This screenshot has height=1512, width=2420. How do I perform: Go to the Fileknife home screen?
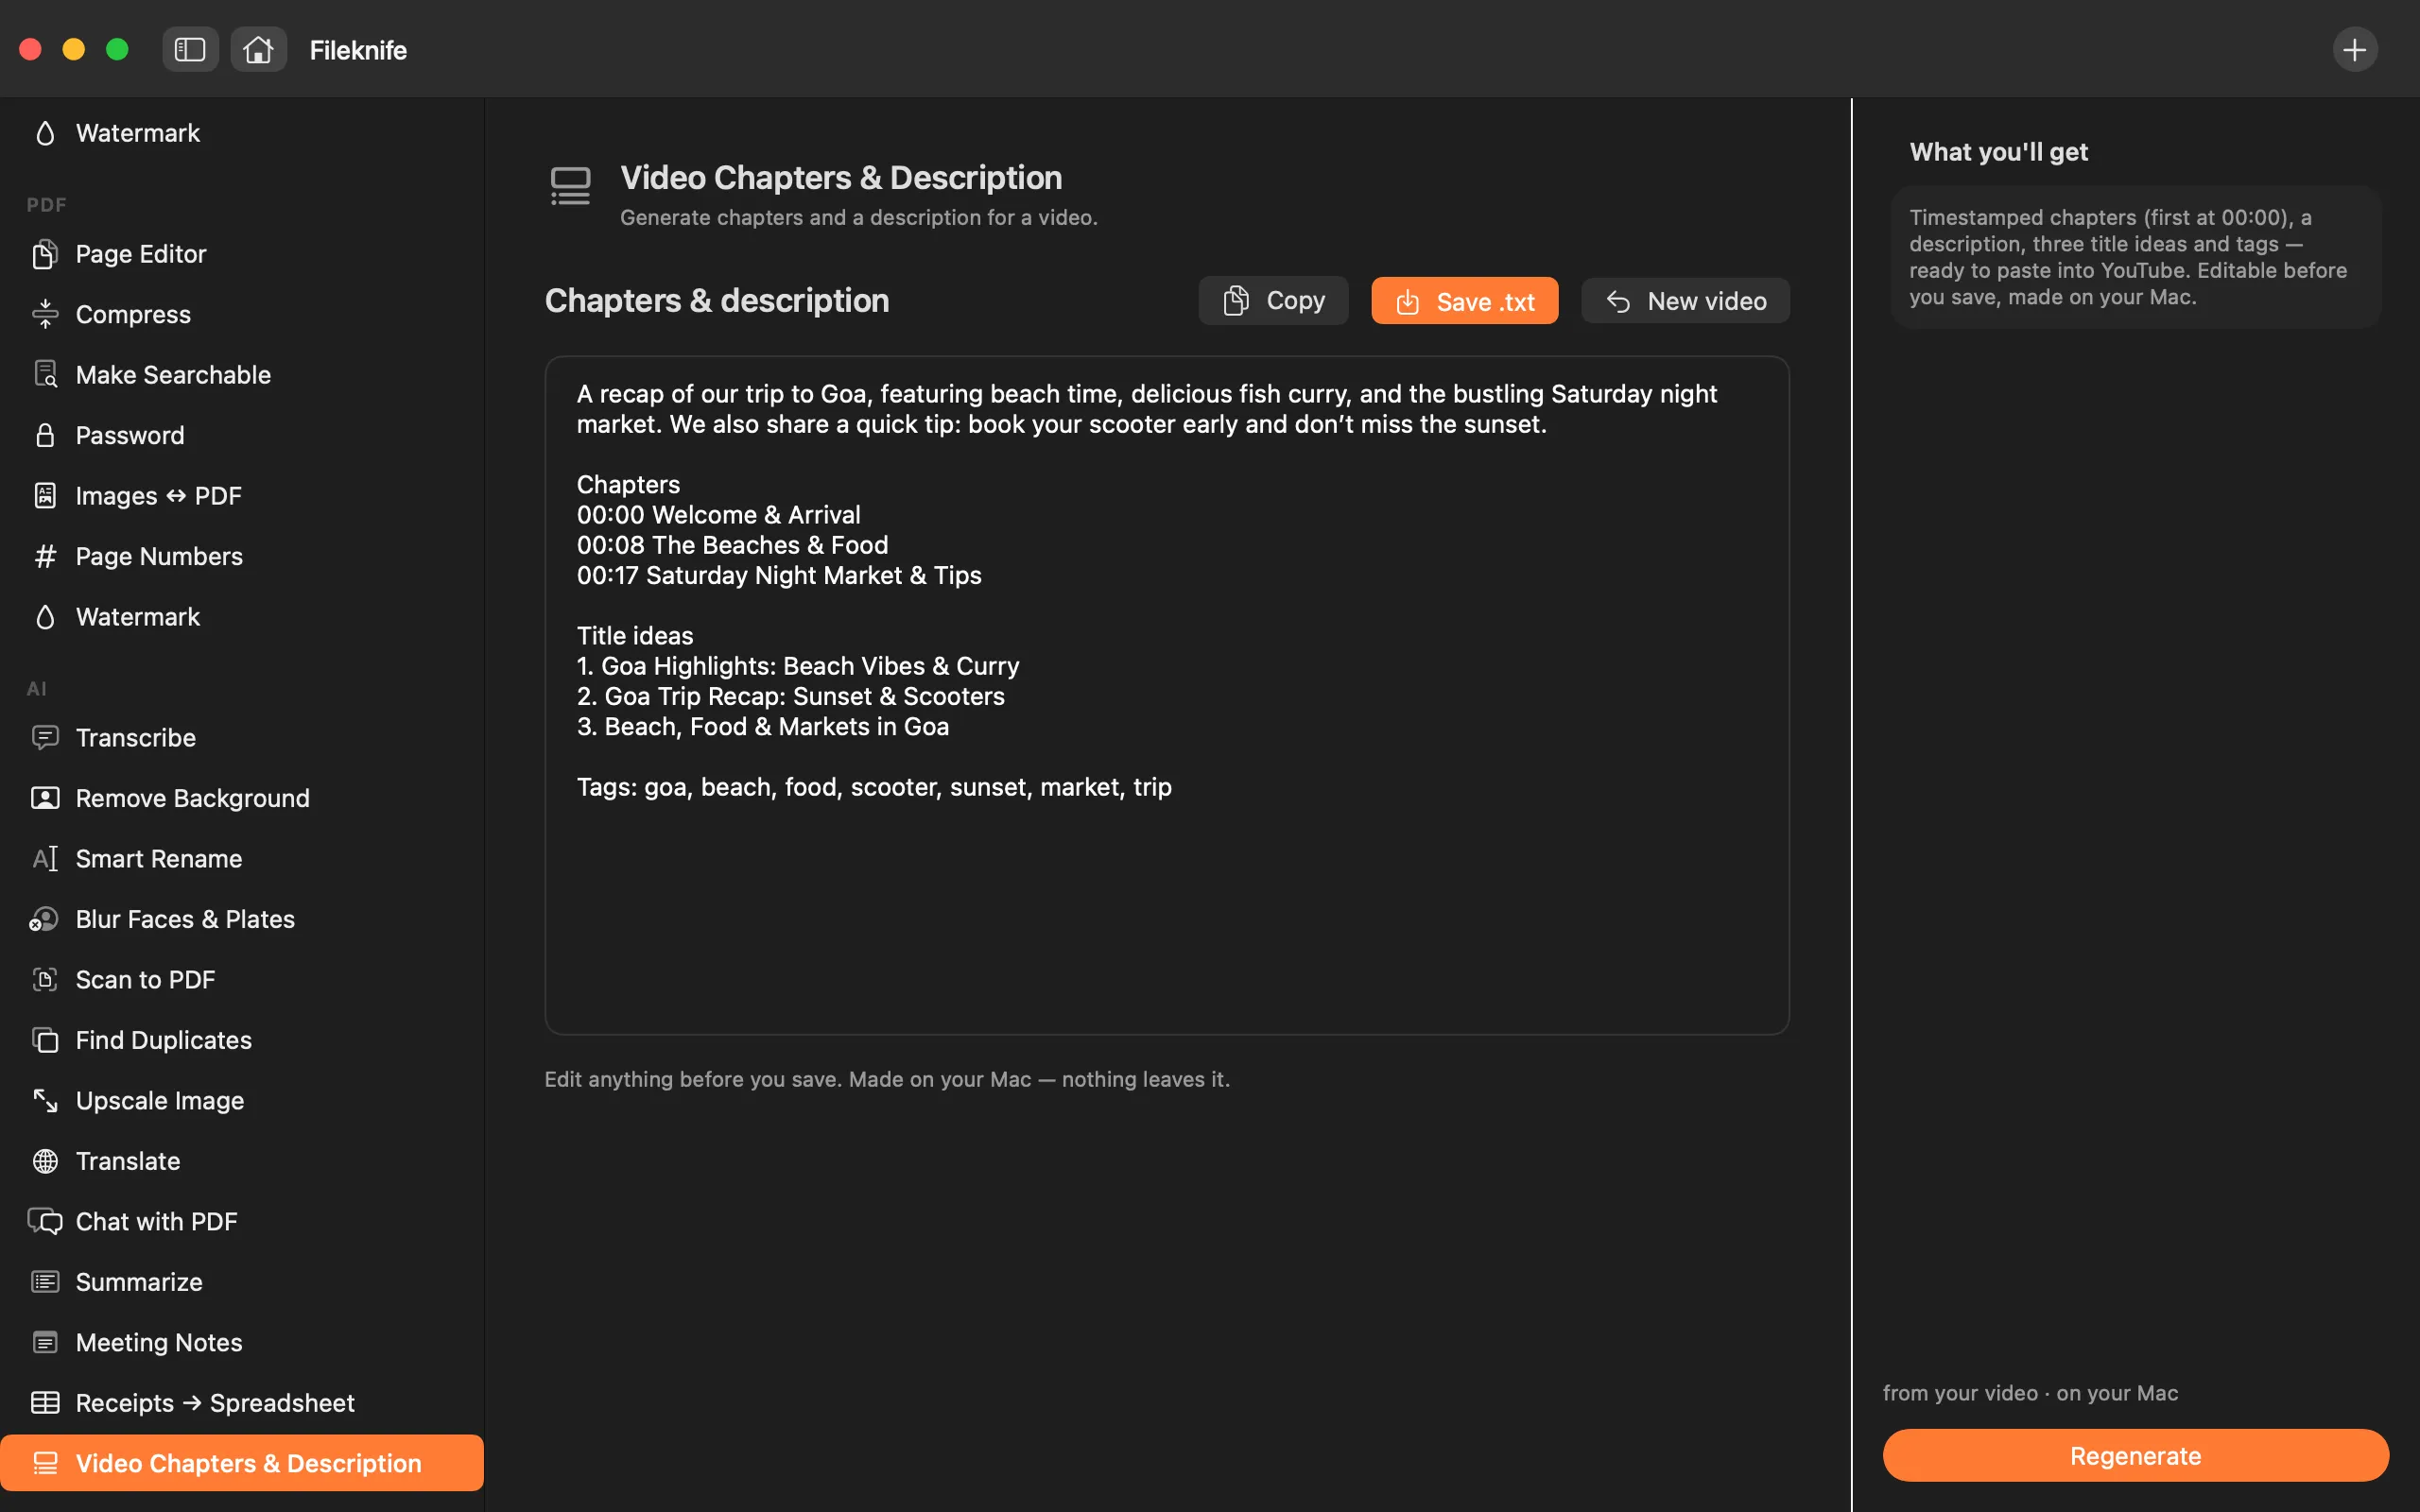point(258,49)
